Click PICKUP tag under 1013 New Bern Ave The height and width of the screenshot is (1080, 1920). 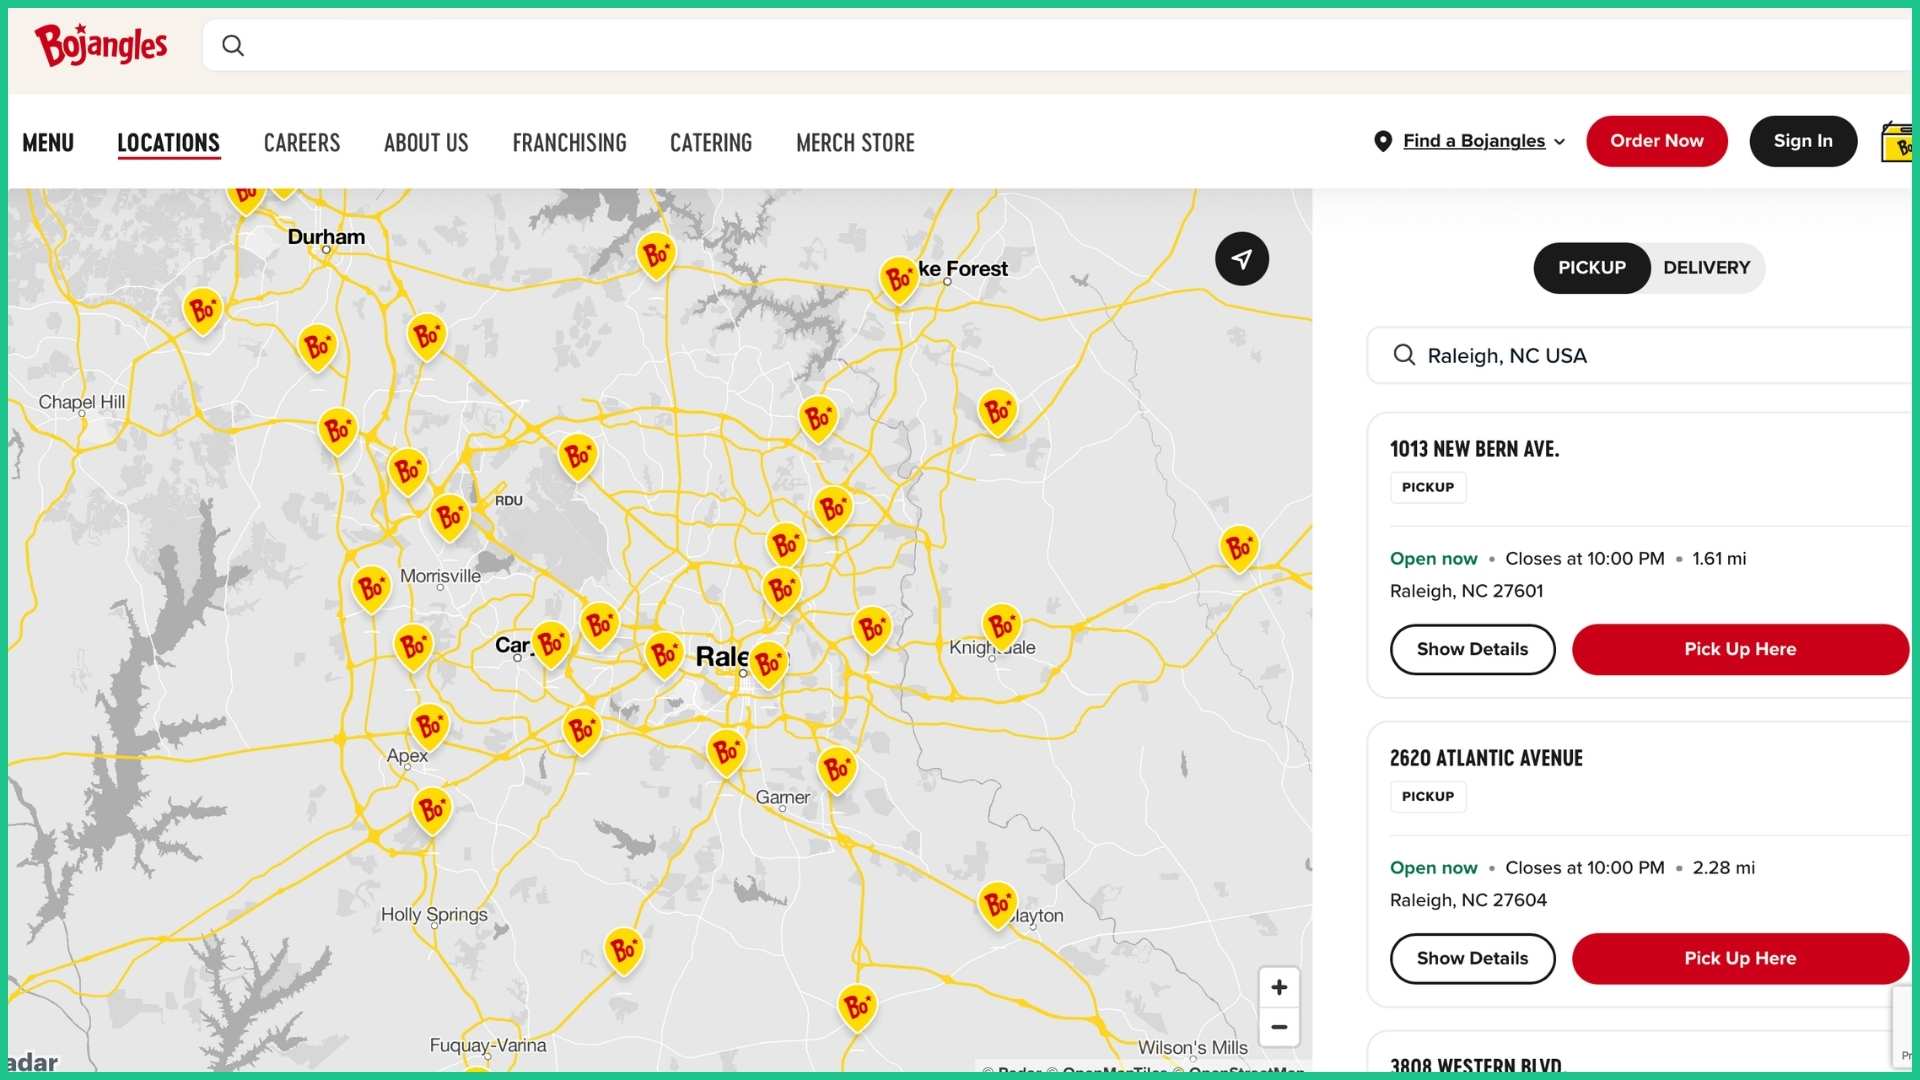1428,487
